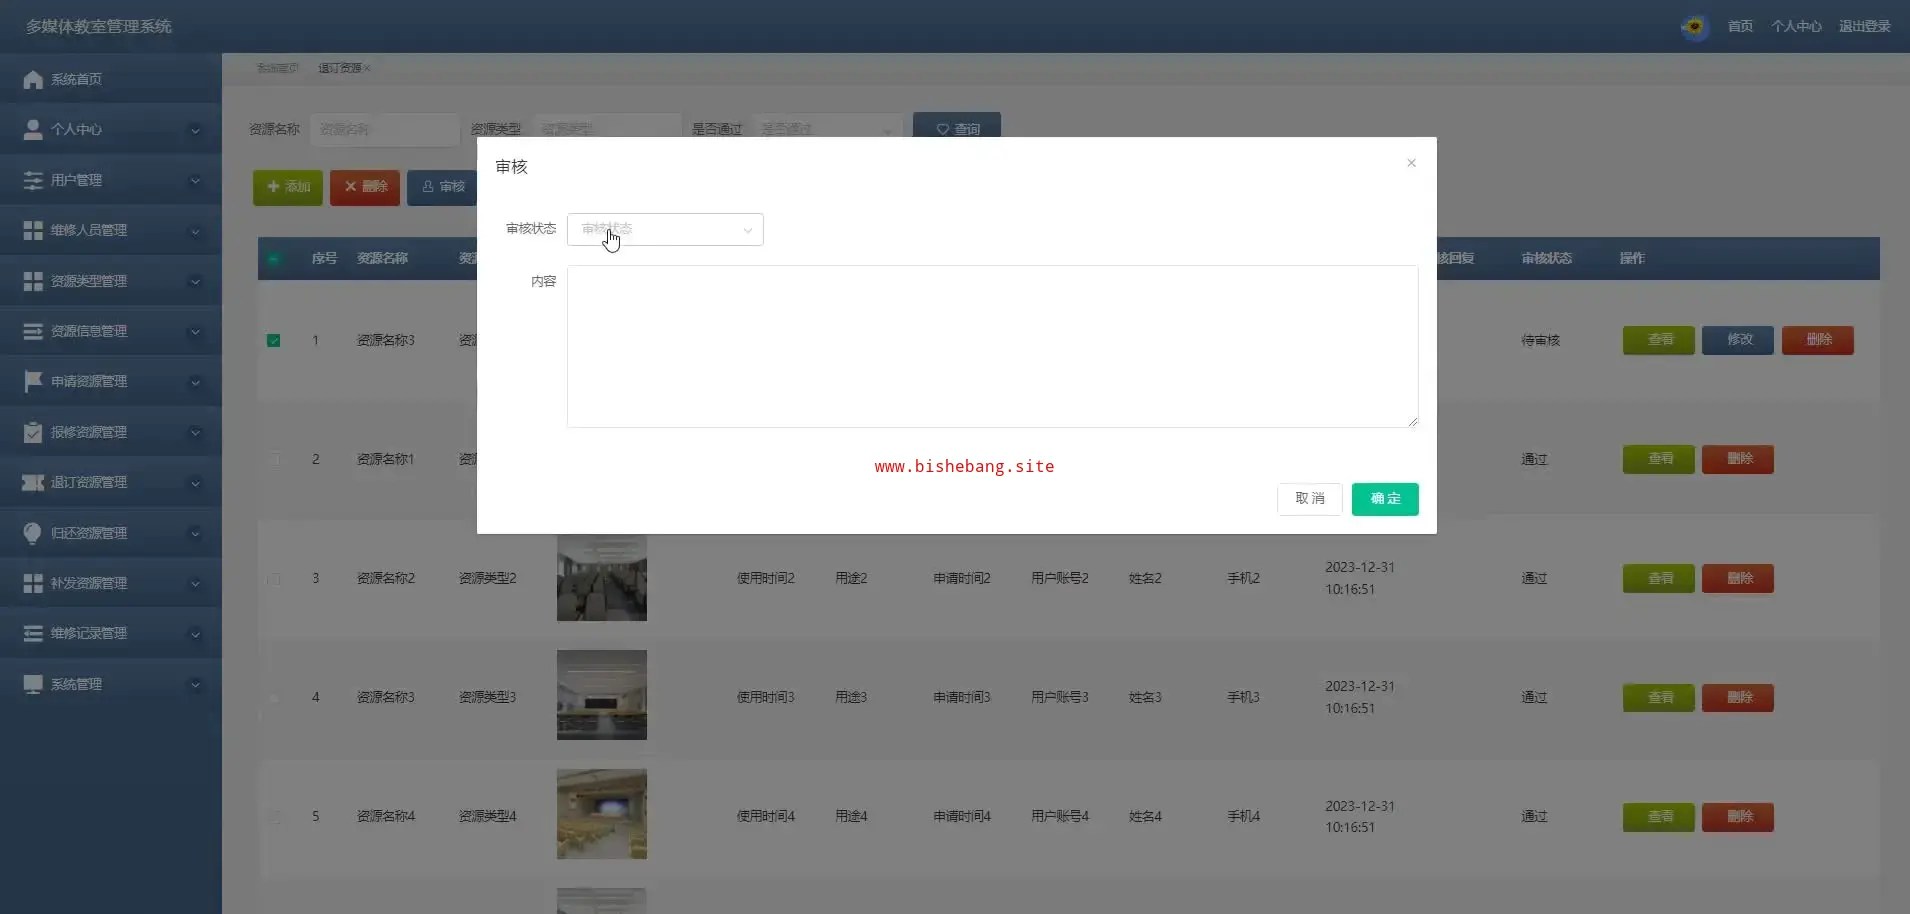Viewport: 1910px width, 914px height.
Task: Expand the 退订资源管理 sidebar menu
Action: 110,482
